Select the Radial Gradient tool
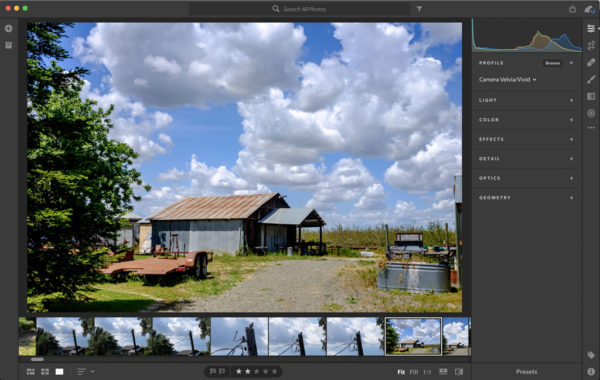 pos(591,113)
